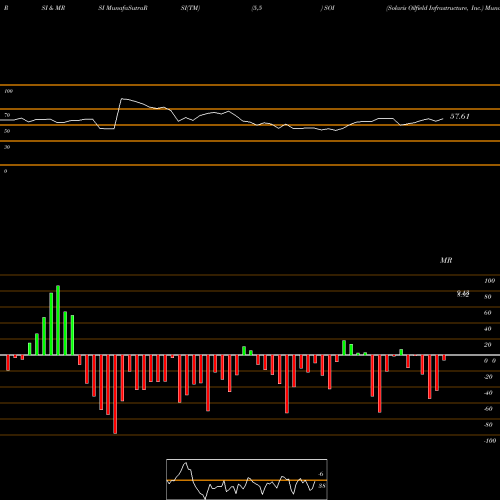Screen dimensions: 500x500
Task: Click the MR axis label -80
Action: click(488, 425)
